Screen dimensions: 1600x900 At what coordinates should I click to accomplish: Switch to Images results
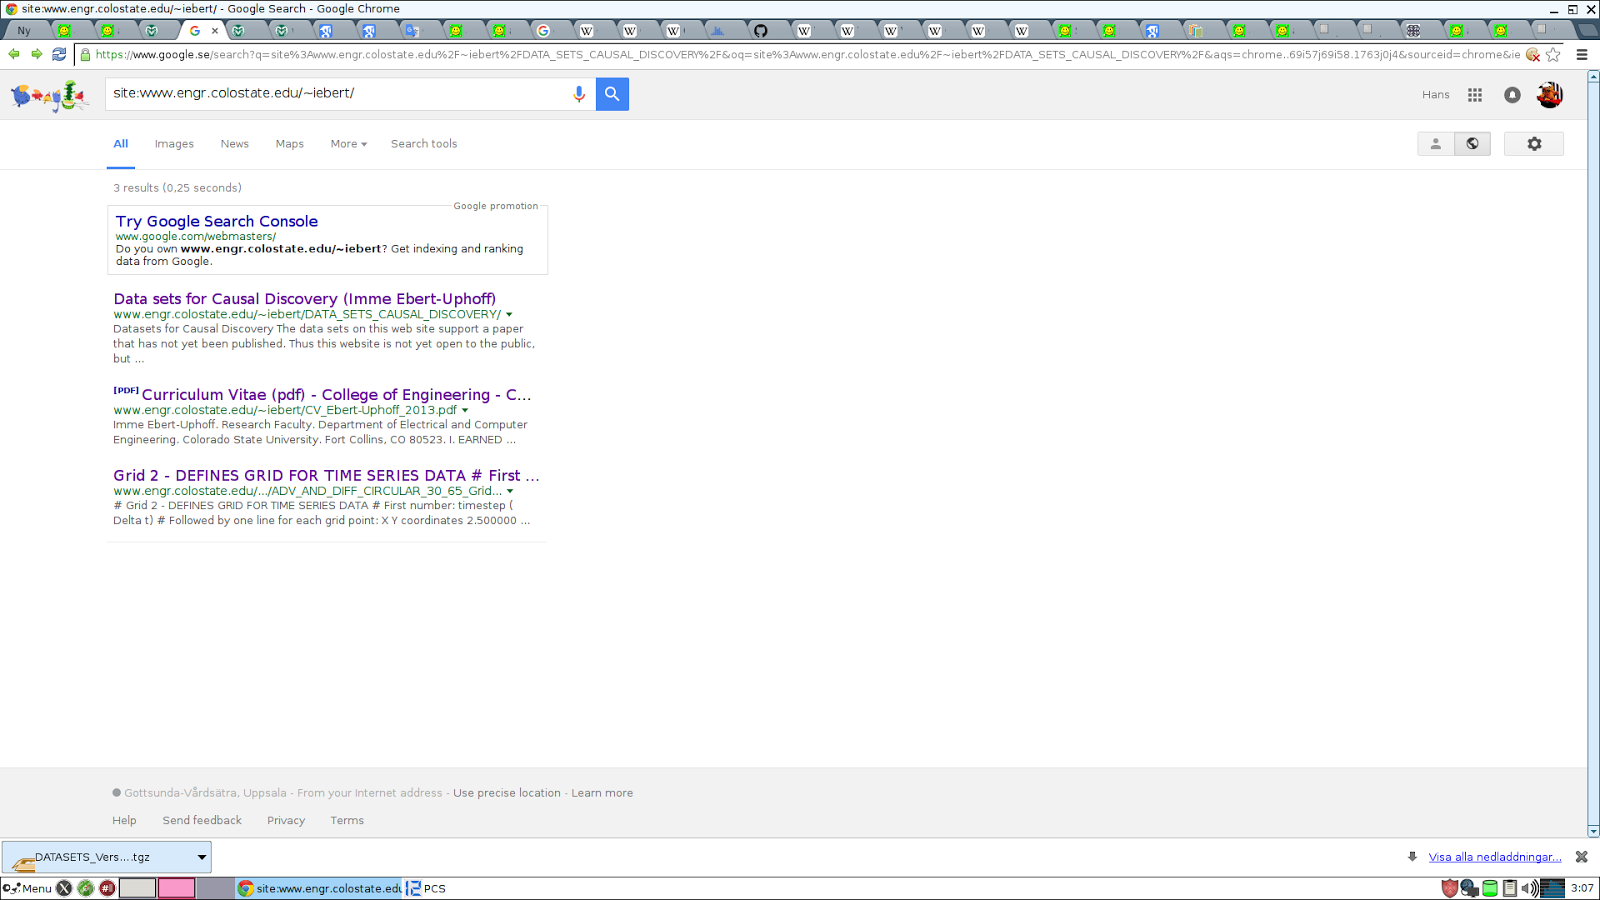click(174, 144)
